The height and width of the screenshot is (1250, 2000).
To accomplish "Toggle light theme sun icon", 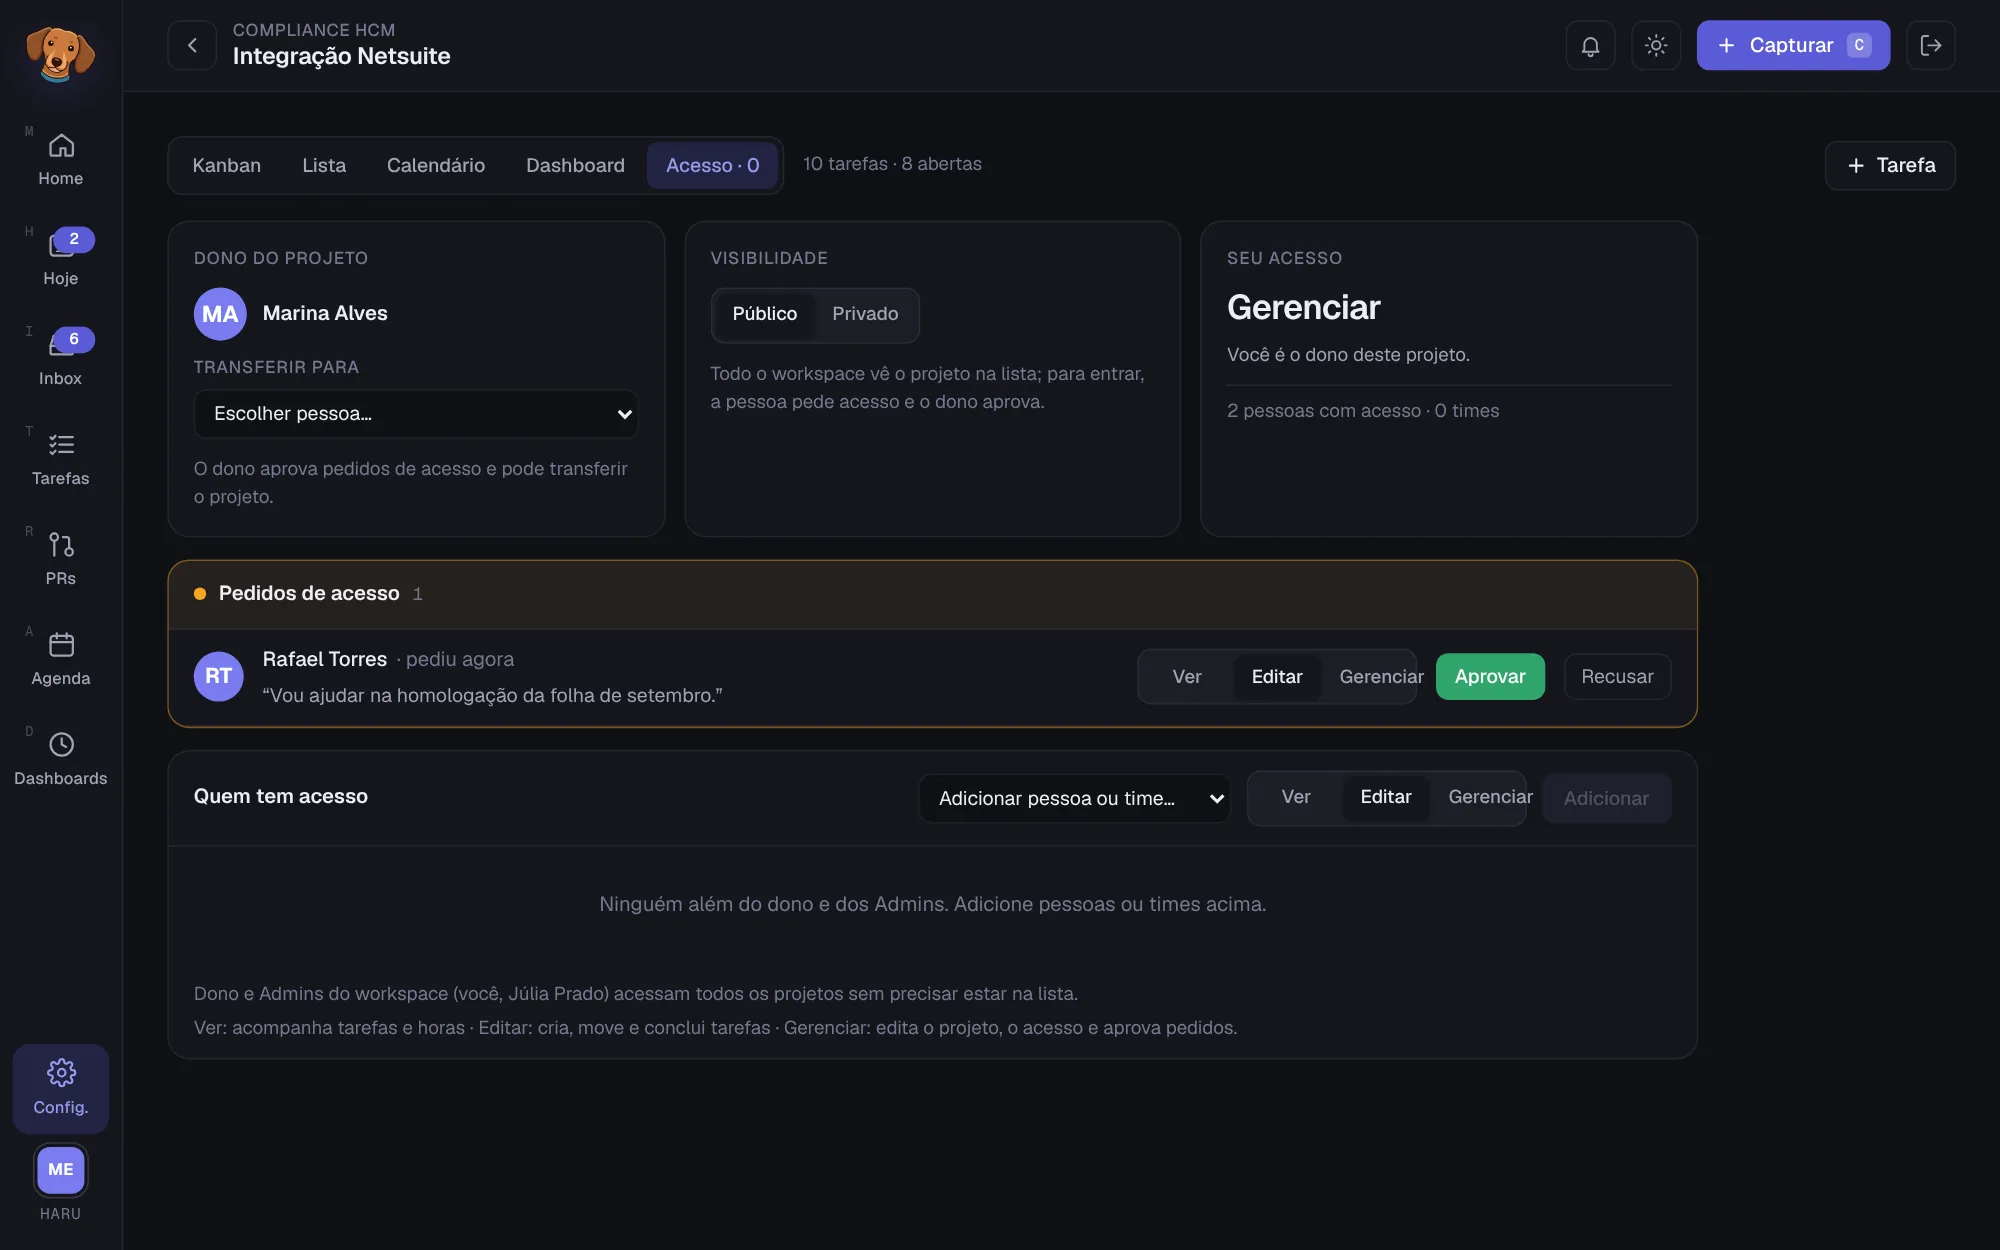I will coord(1656,45).
